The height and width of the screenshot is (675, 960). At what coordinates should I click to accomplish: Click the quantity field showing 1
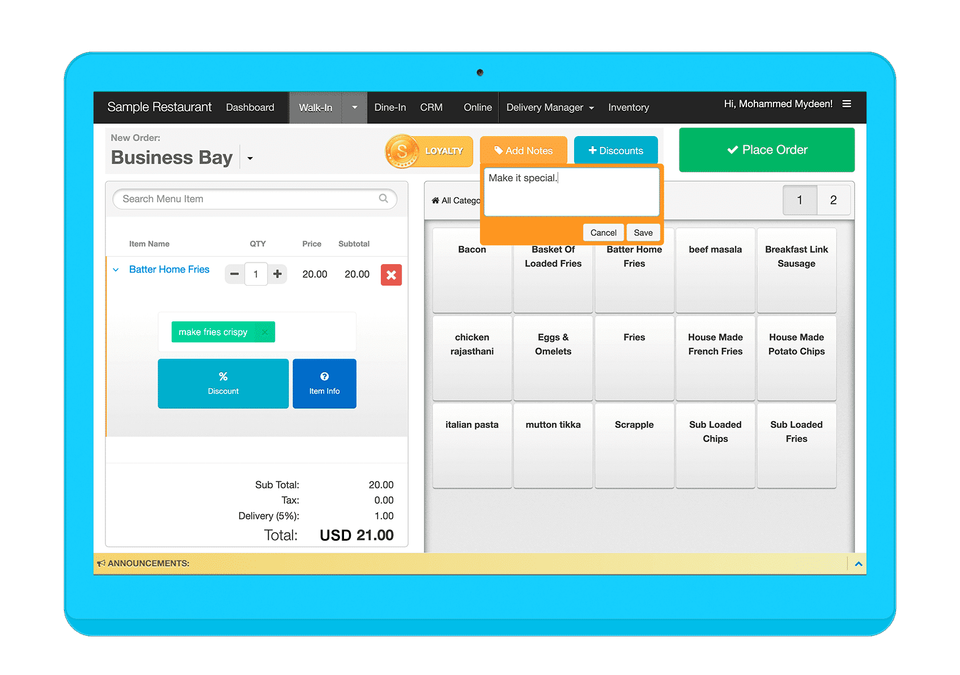256,274
